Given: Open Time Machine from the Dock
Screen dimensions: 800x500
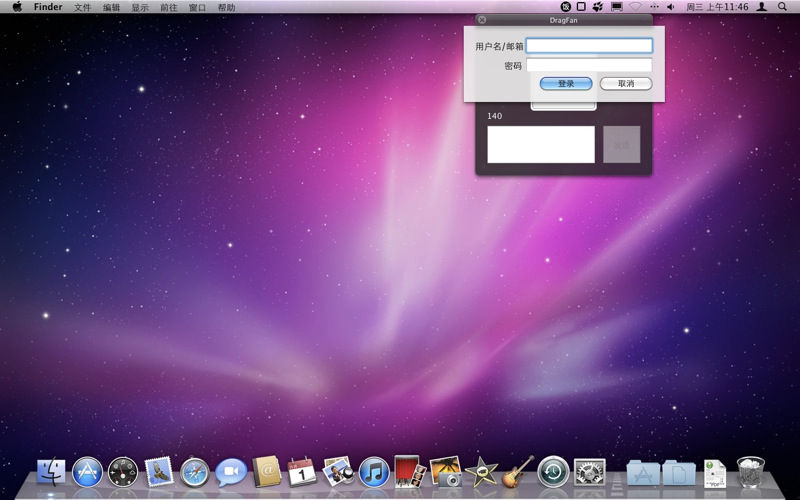Looking at the screenshot, I should point(553,472).
